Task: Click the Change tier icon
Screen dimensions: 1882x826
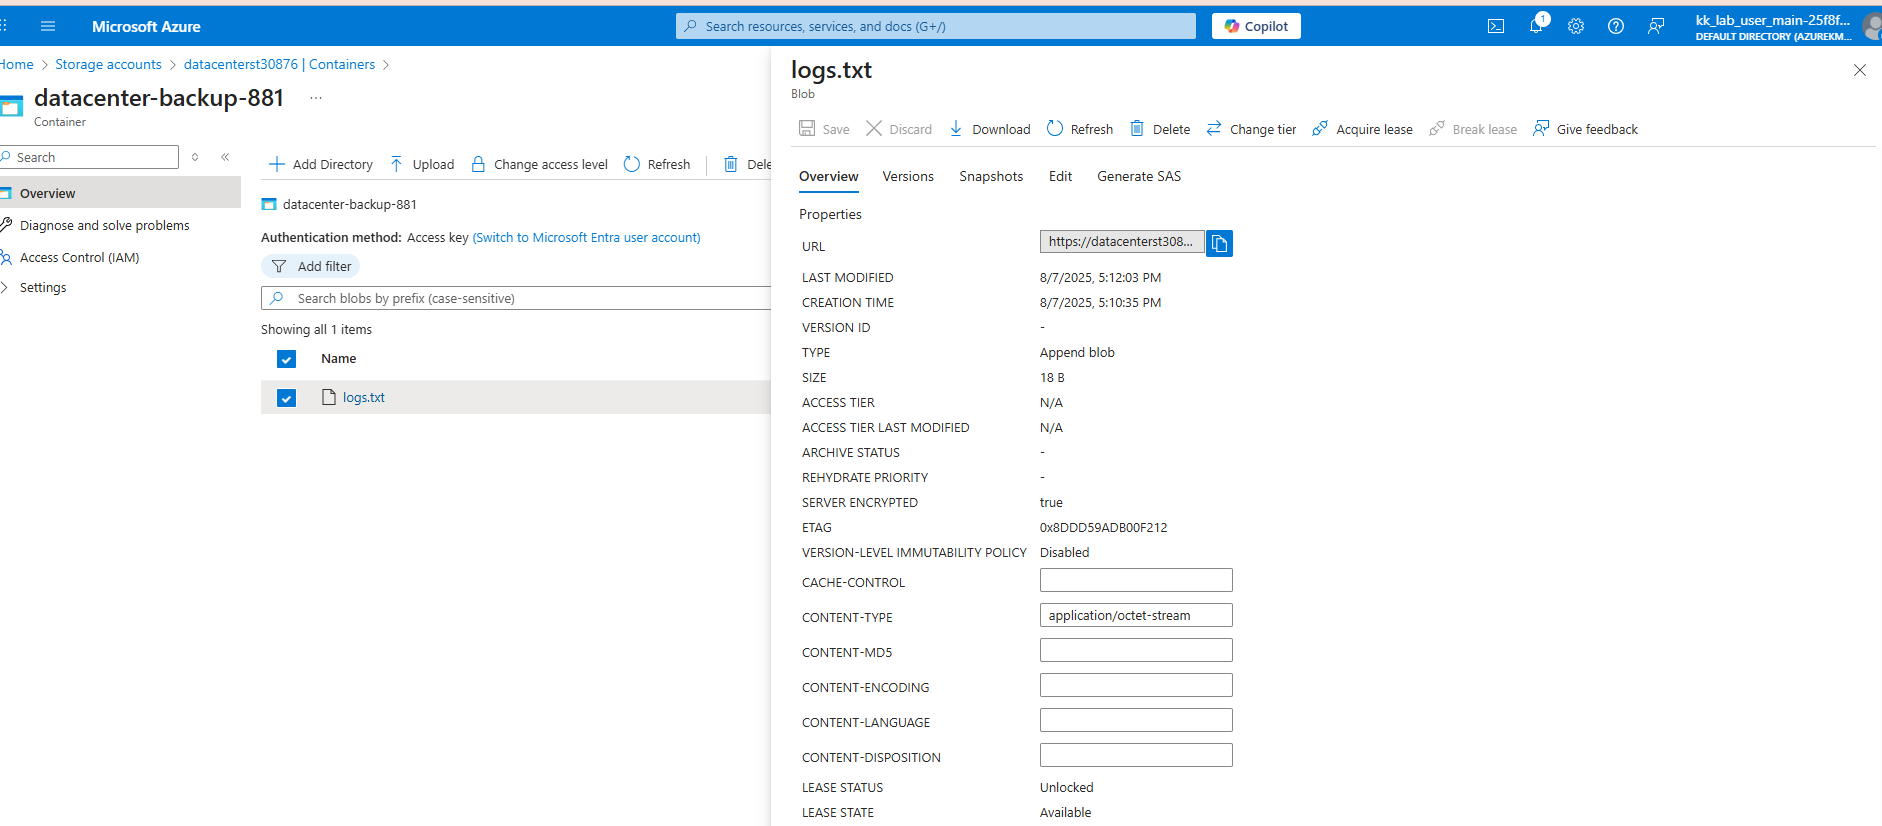Action: click(1214, 129)
